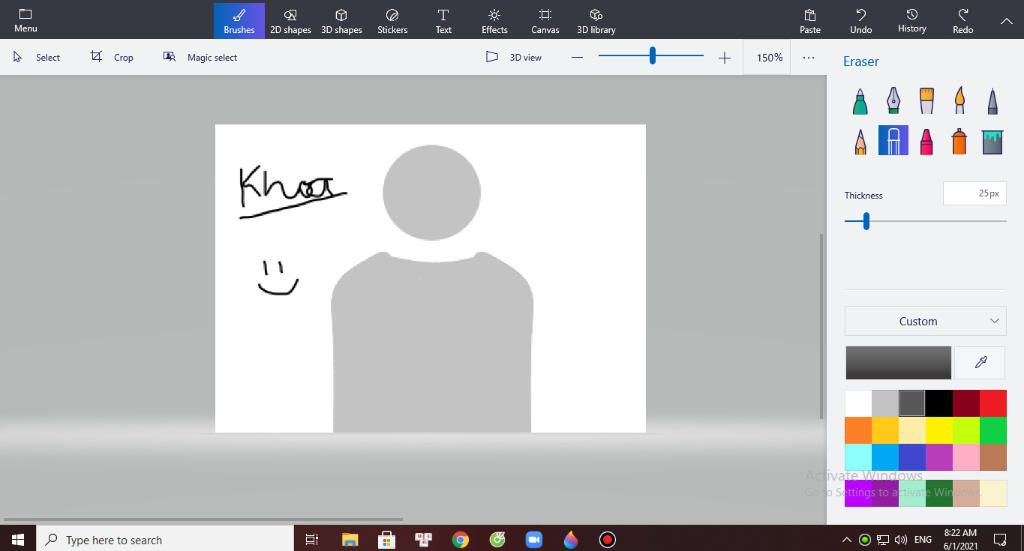Open the more options ellipsis menu
The image size is (1024, 551).
point(808,57)
